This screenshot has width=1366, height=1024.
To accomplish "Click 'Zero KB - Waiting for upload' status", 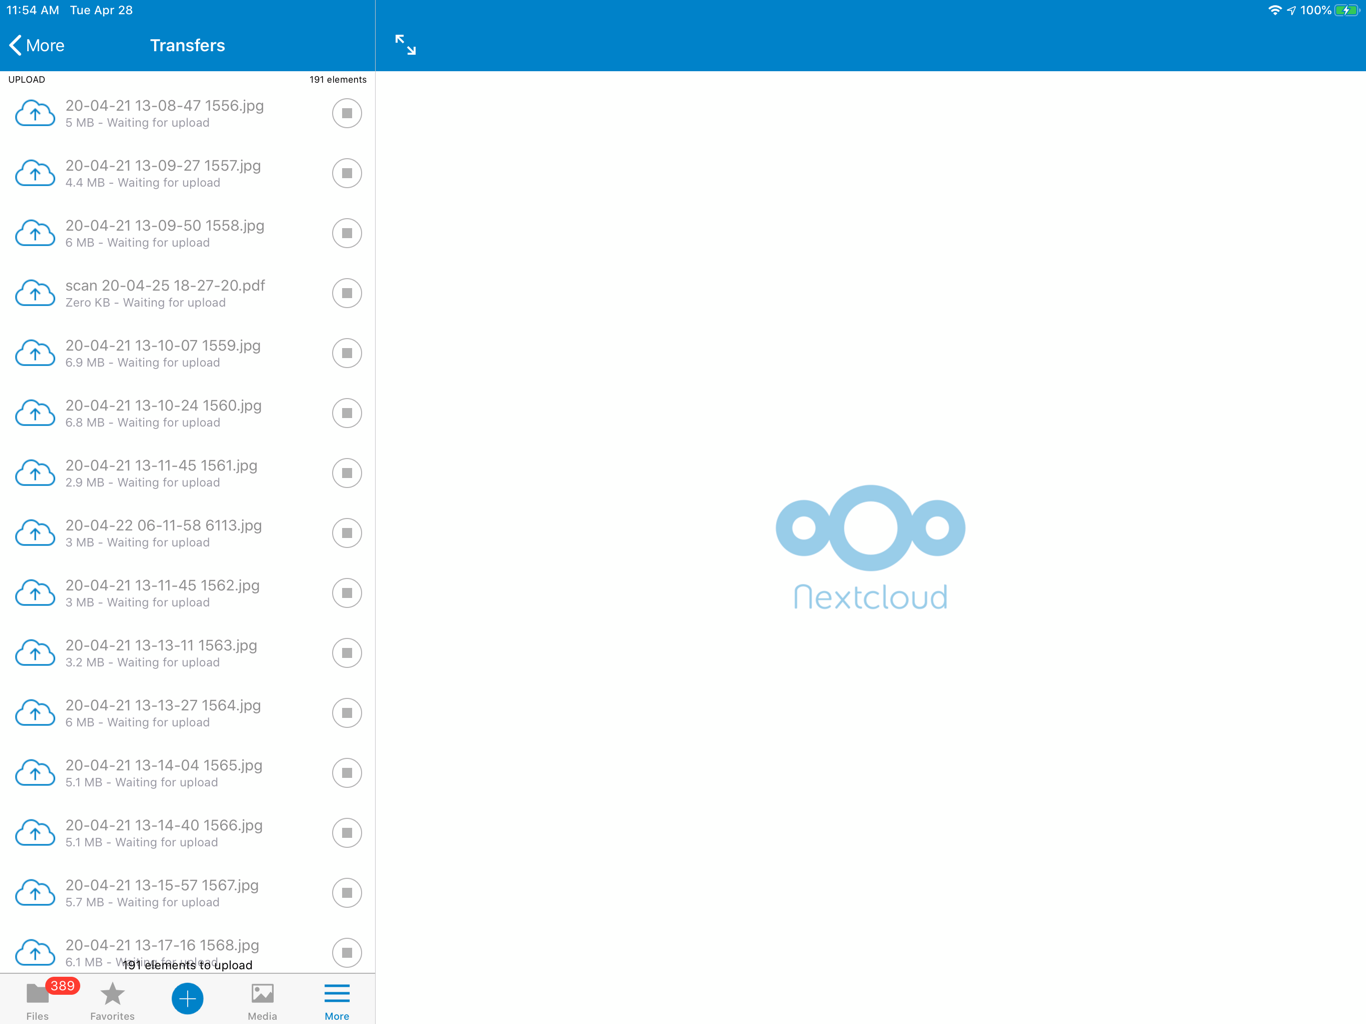I will 145,303.
